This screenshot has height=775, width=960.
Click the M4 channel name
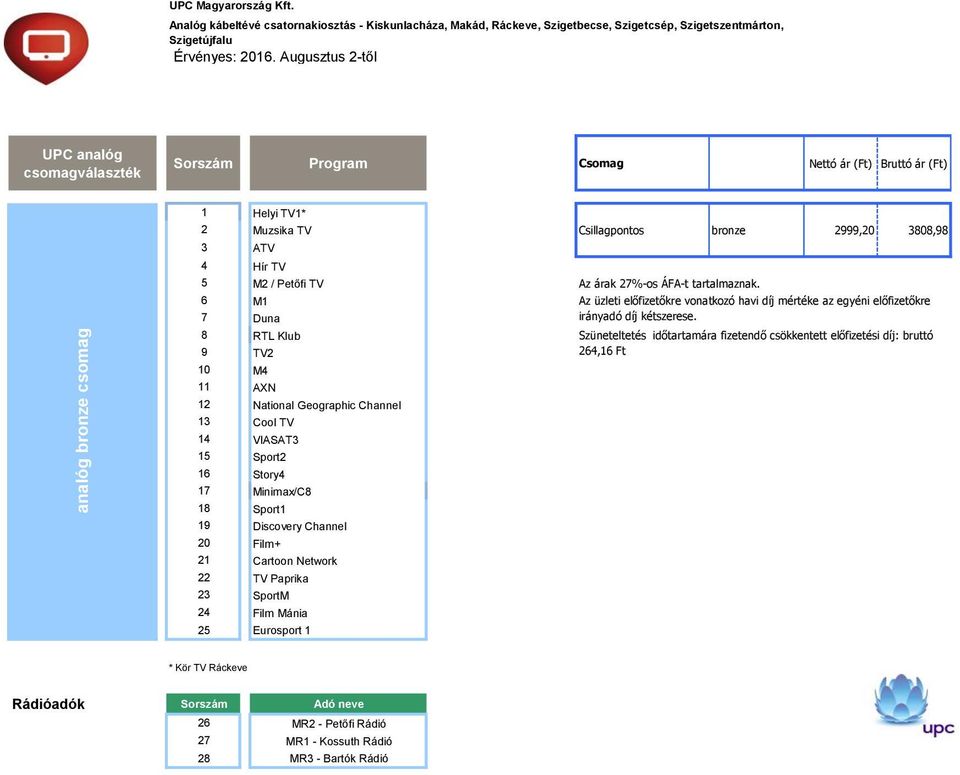point(260,370)
